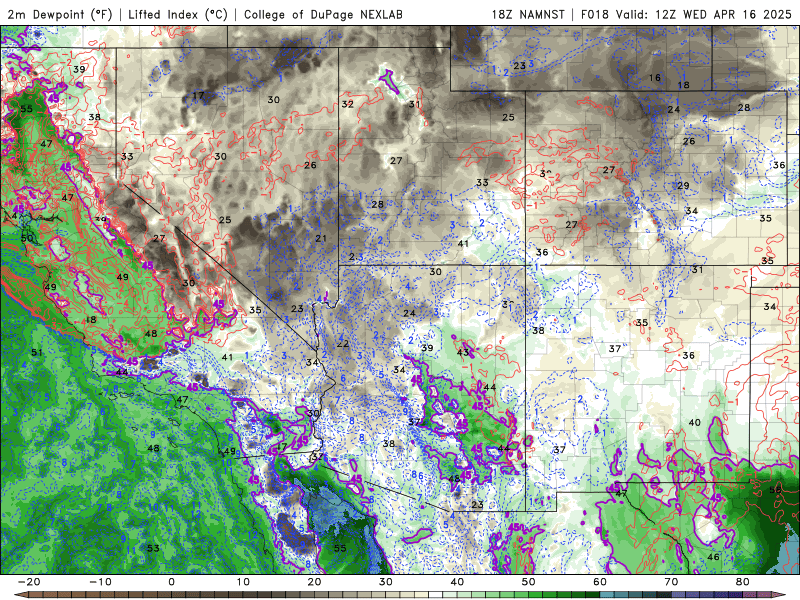Click the '21' dewpoint value on the map
The image size is (800, 600).
[320, 238]
